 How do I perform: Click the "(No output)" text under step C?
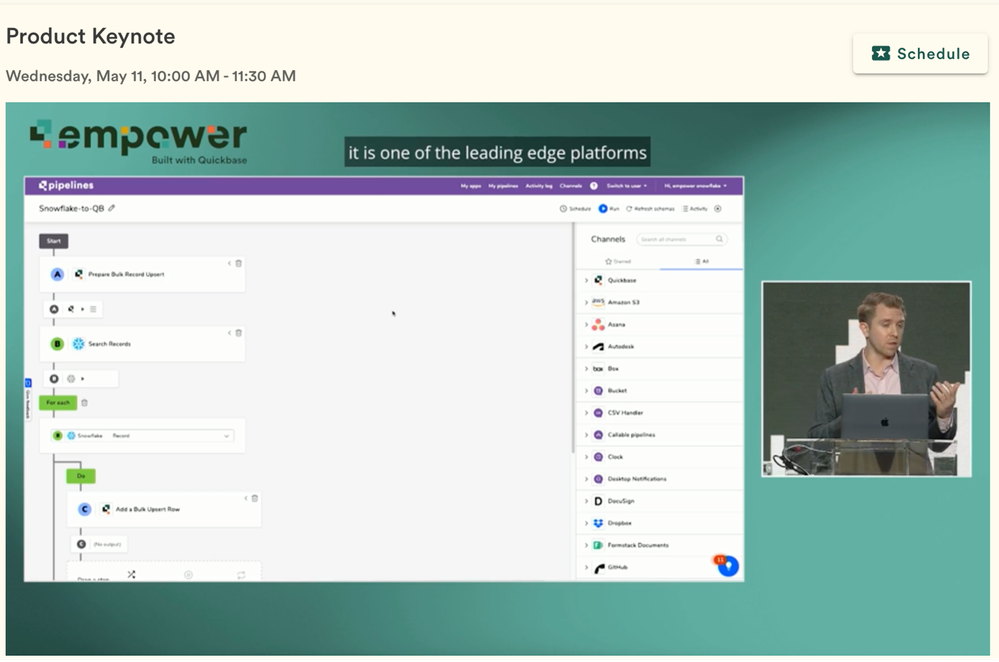coord(106,544)
